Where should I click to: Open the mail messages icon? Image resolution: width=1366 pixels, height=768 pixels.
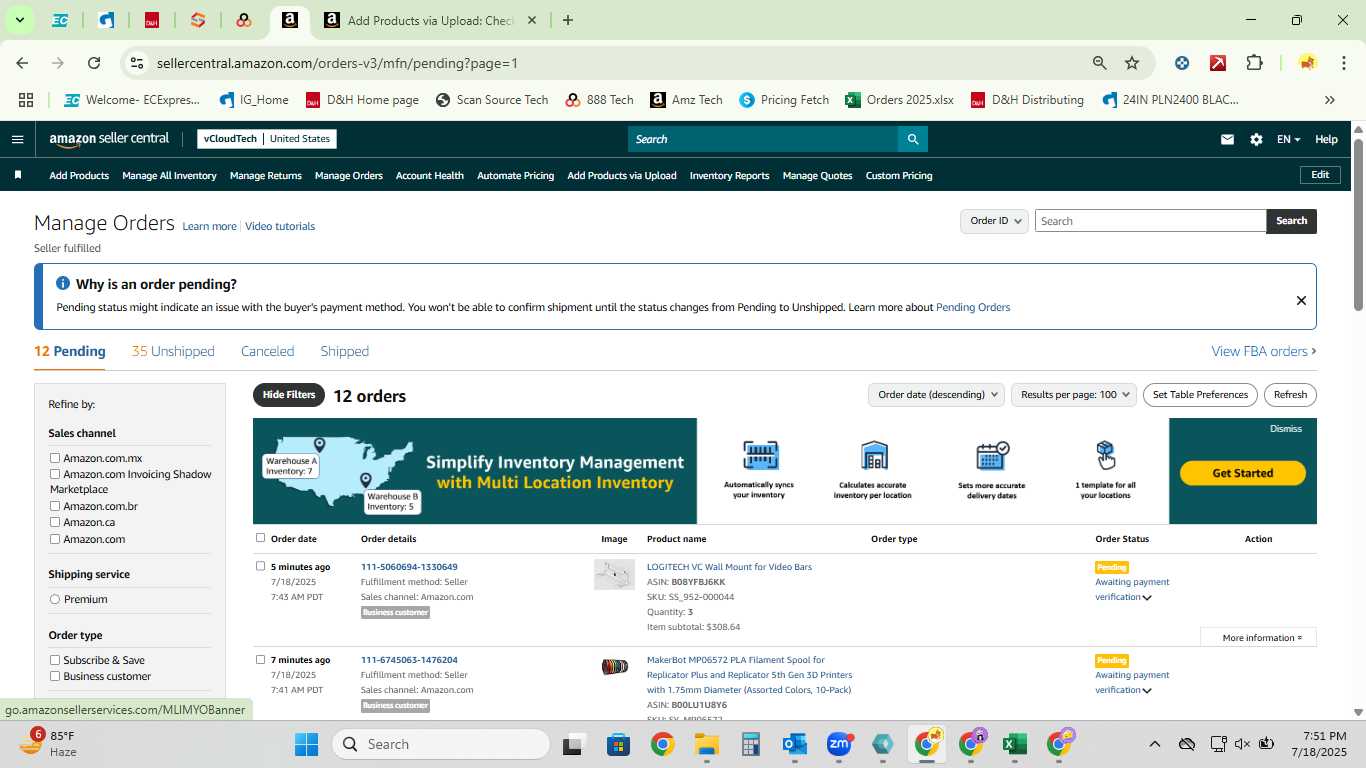[1227, 139]
